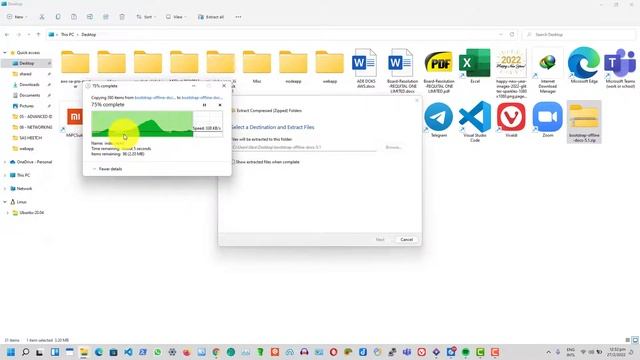Open SAI HEETCH folder in sidebar

click(31, 138)
